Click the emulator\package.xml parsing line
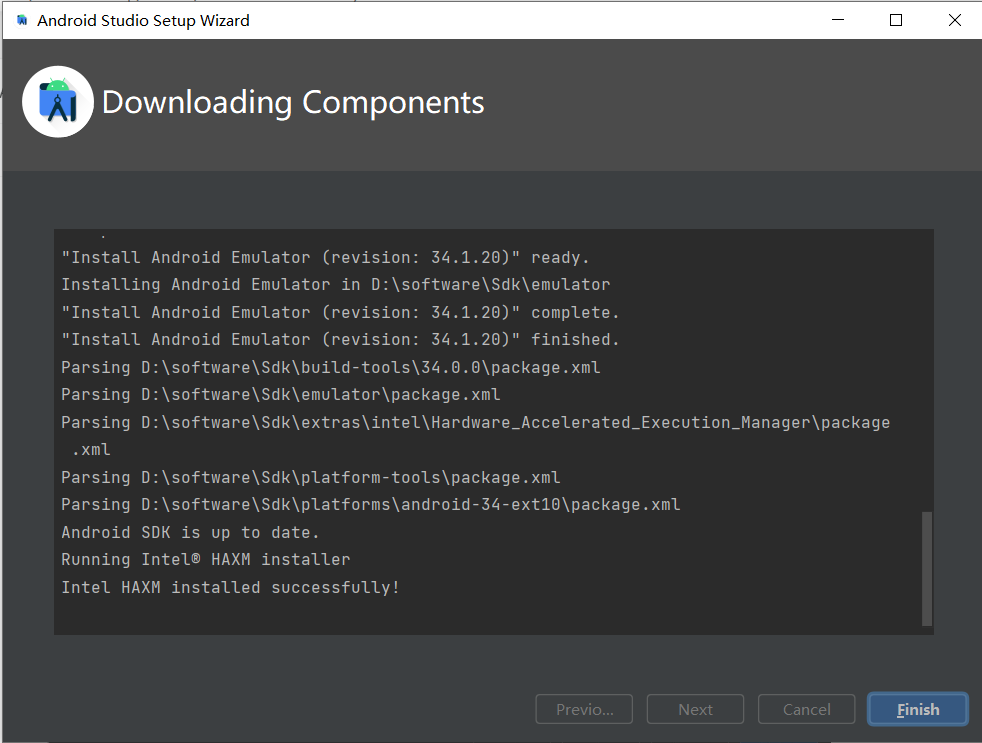The image size is (982, 743). tap(281, 395)
